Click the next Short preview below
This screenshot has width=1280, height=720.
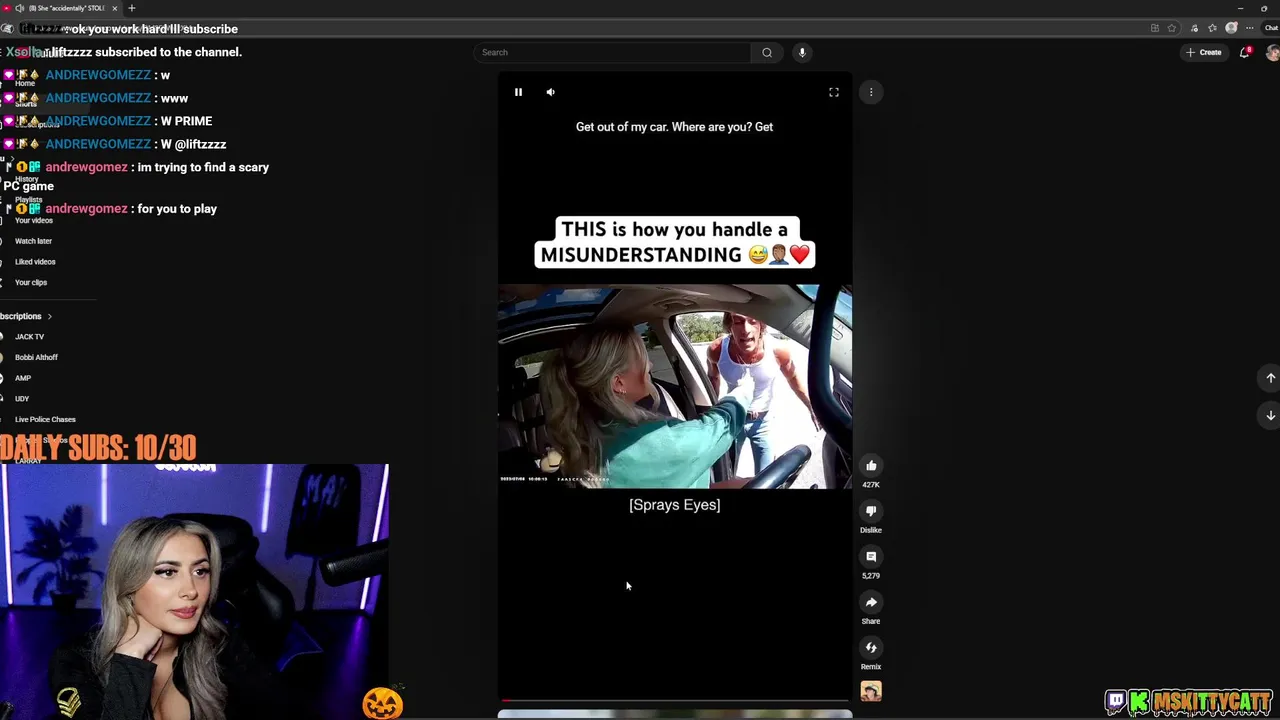[675, 715]
